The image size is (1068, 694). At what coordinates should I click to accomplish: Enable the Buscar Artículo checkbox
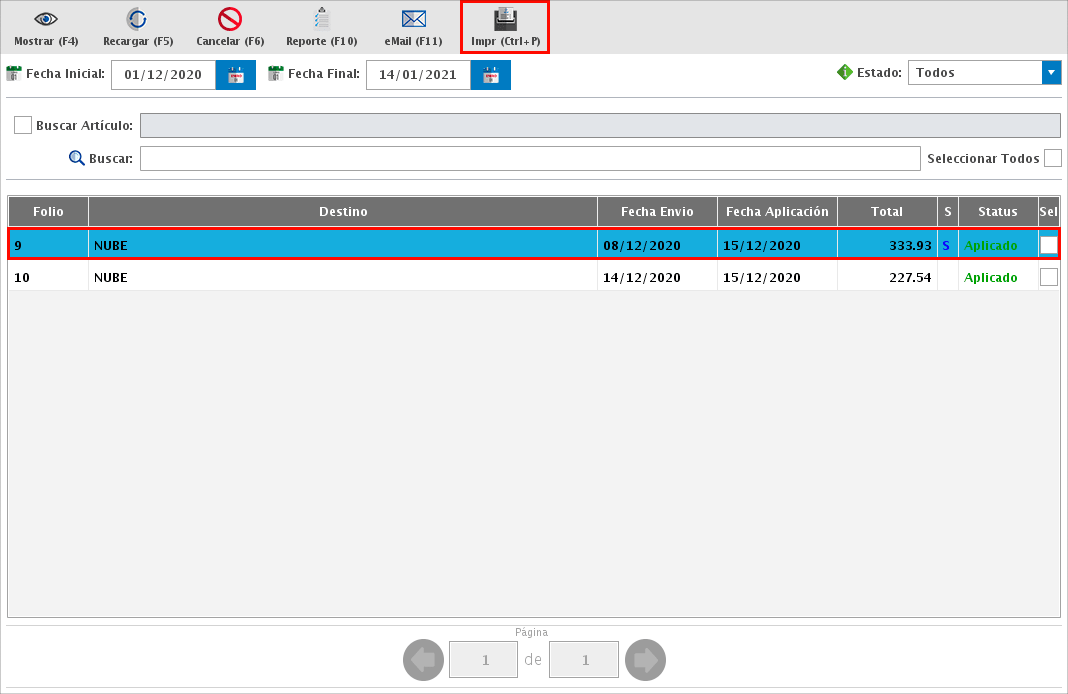pyautogui.click(x=23, y=125)
